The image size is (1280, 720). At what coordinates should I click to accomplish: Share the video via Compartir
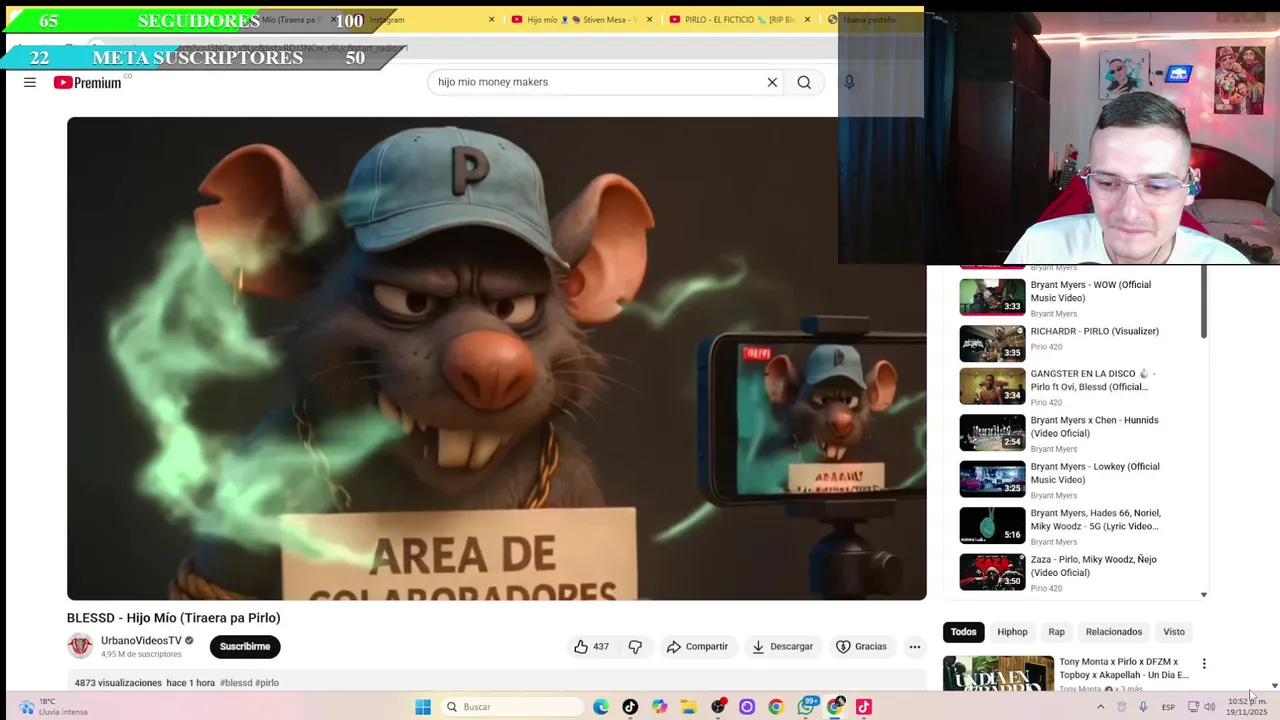pyautogui.click(x=697, y=646)
